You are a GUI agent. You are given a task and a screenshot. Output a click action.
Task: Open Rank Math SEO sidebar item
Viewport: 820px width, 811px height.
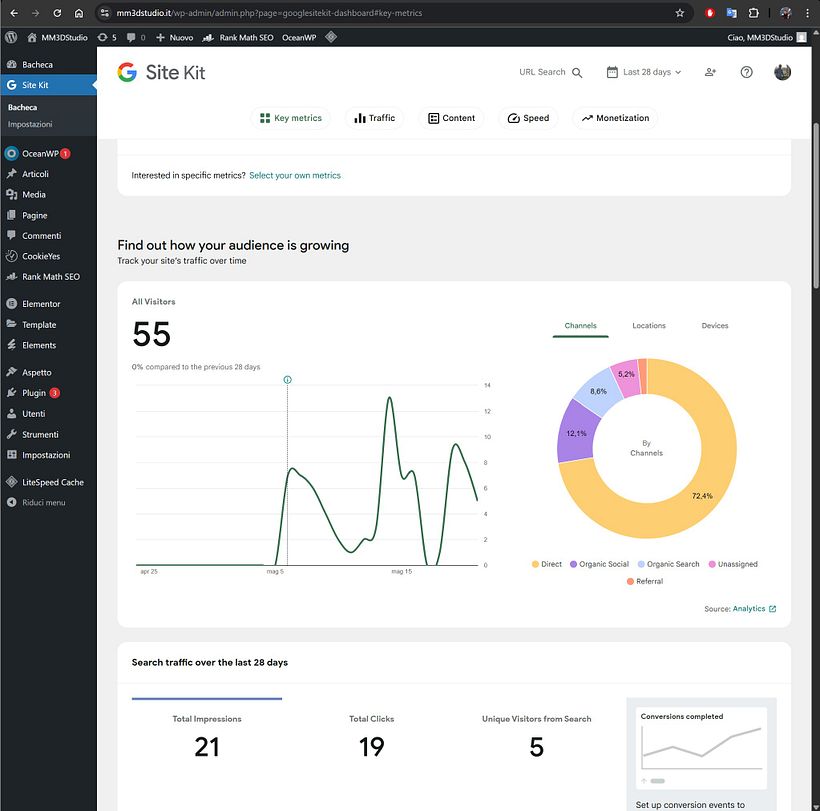click(x=48, y=277)
